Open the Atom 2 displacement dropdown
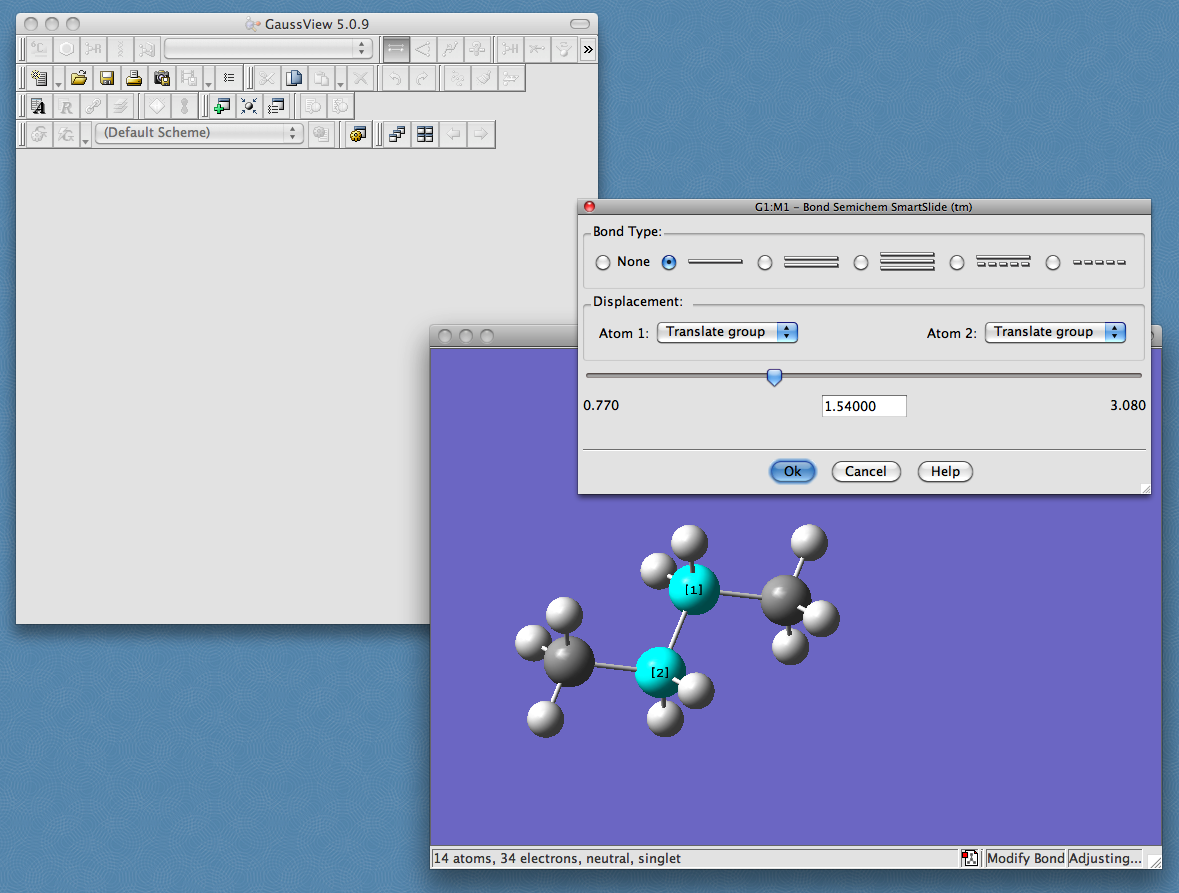Screen dimensions: 1179x893 click(1055, 332)
